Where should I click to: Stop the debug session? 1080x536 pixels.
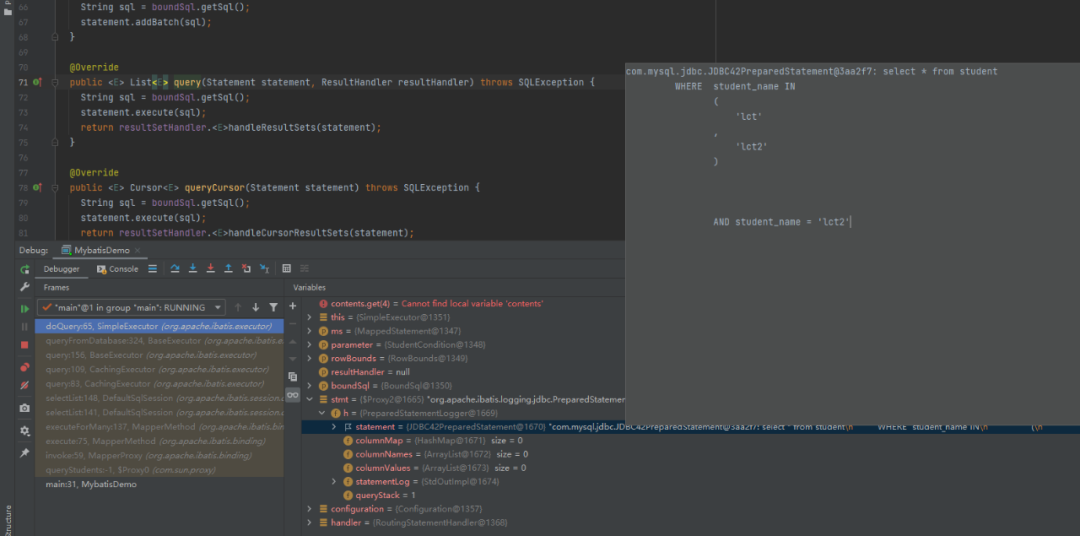25,344
